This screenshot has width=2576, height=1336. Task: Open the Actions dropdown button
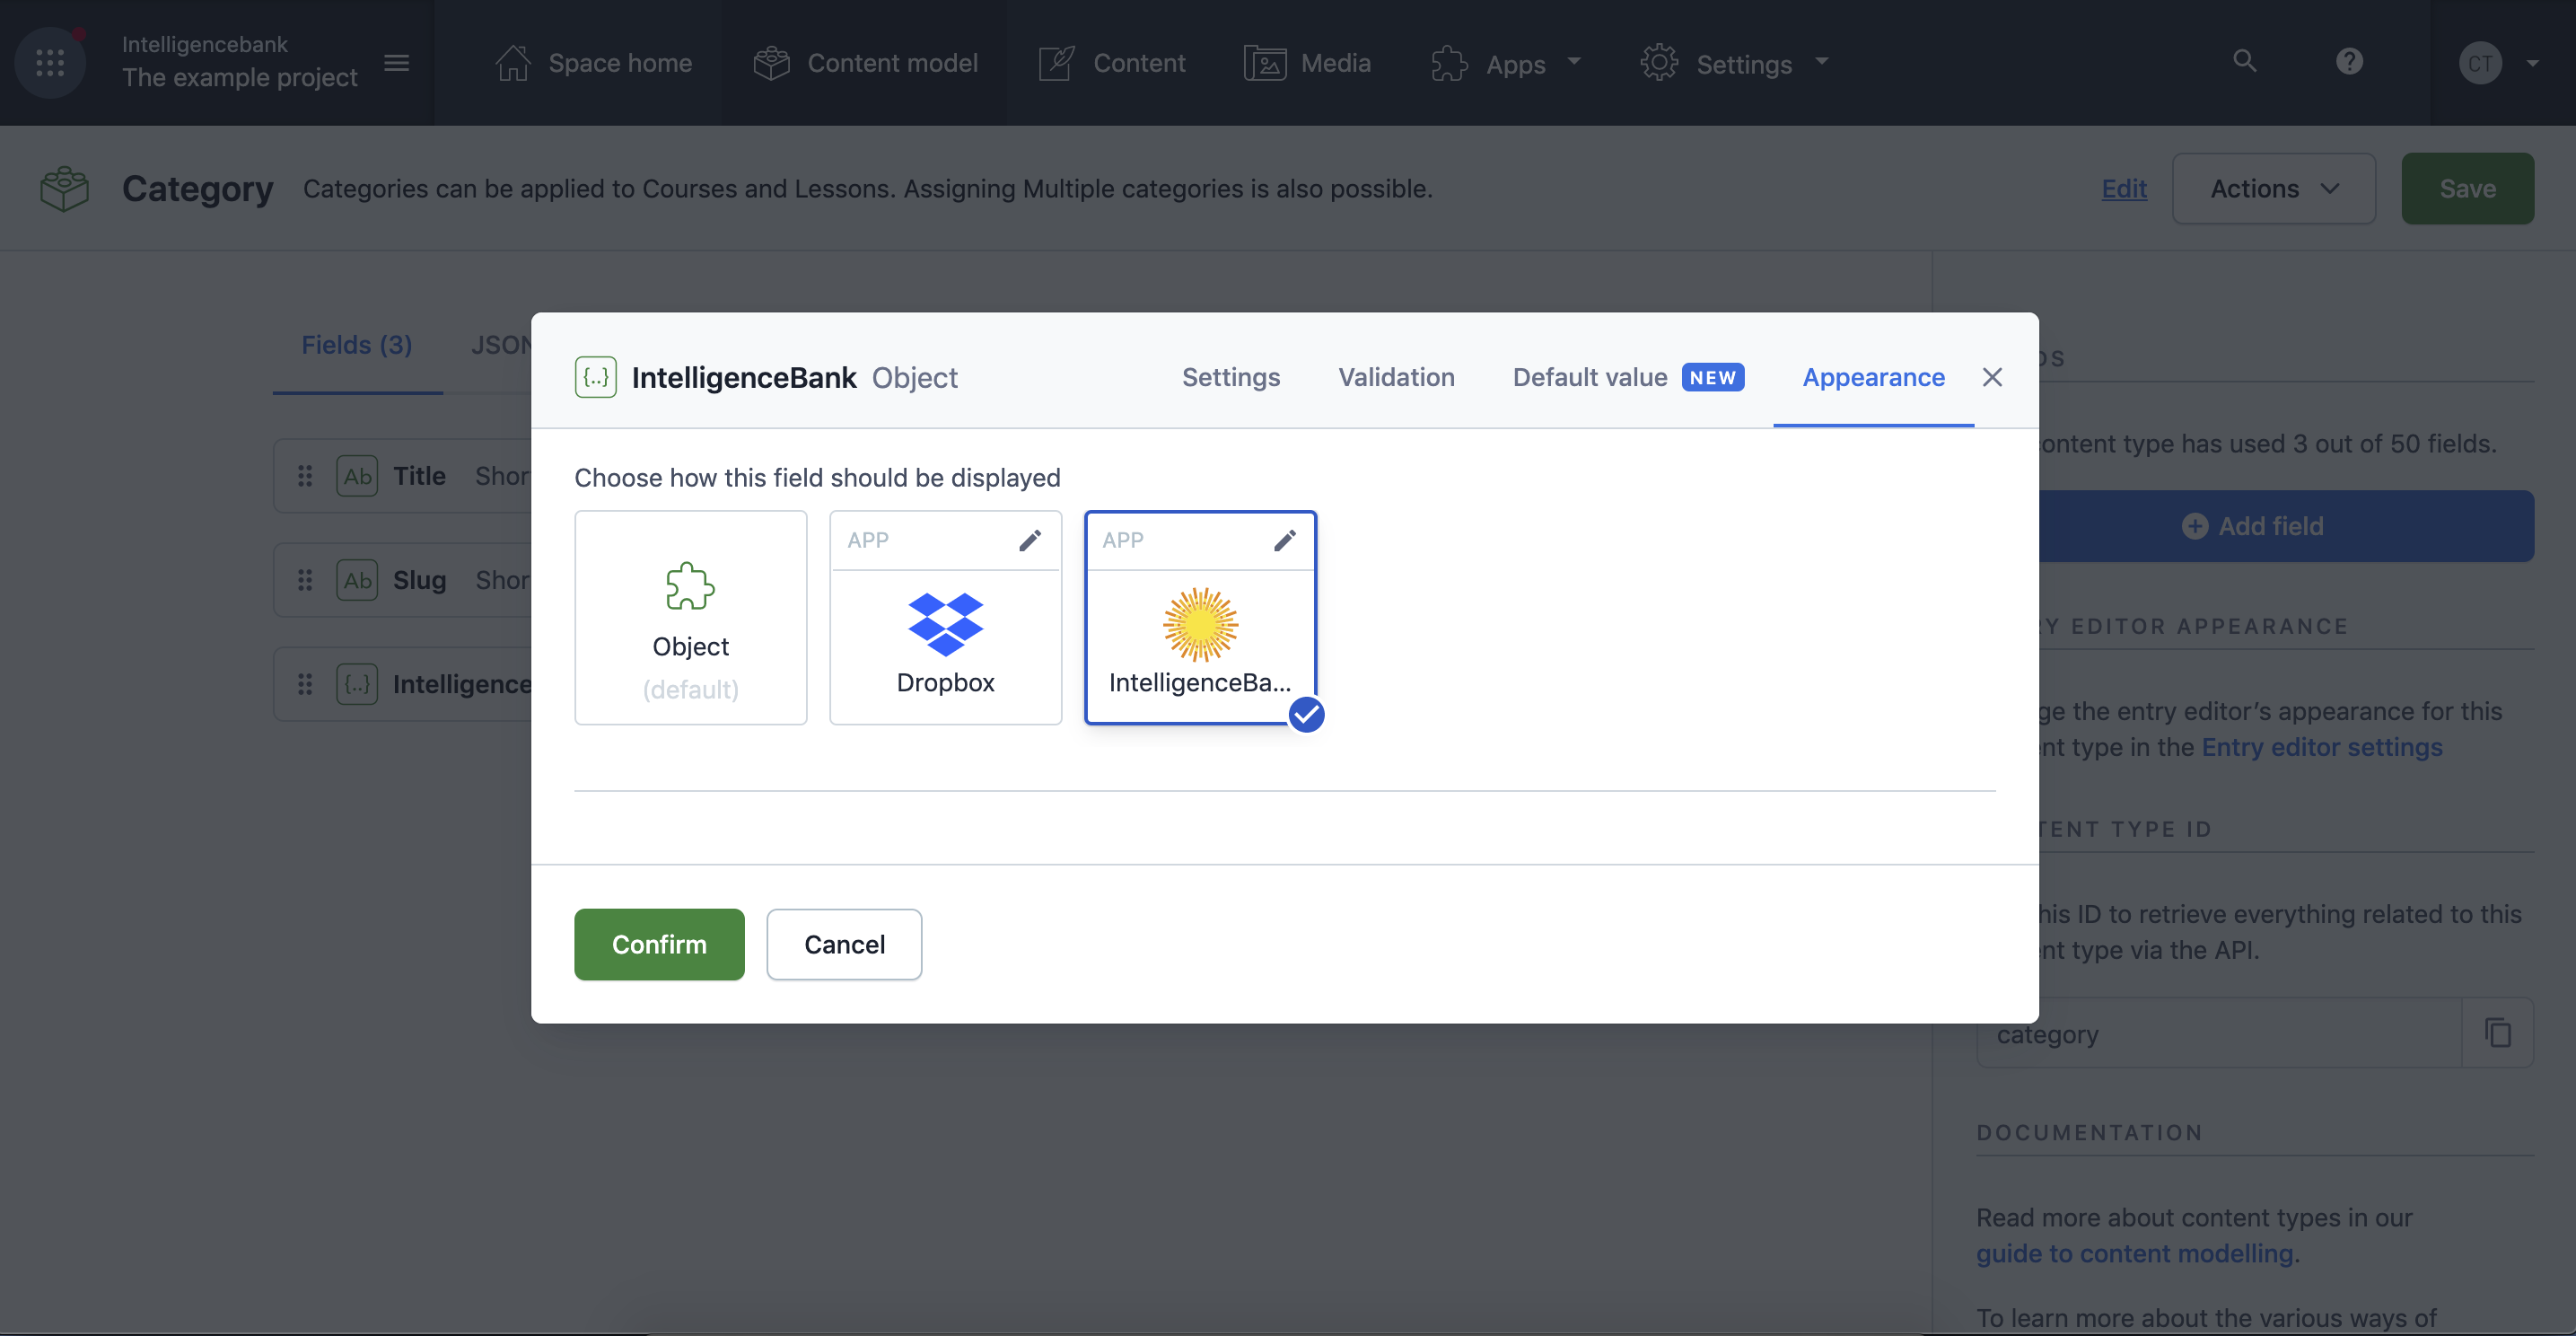click(x=2273, y=189)
